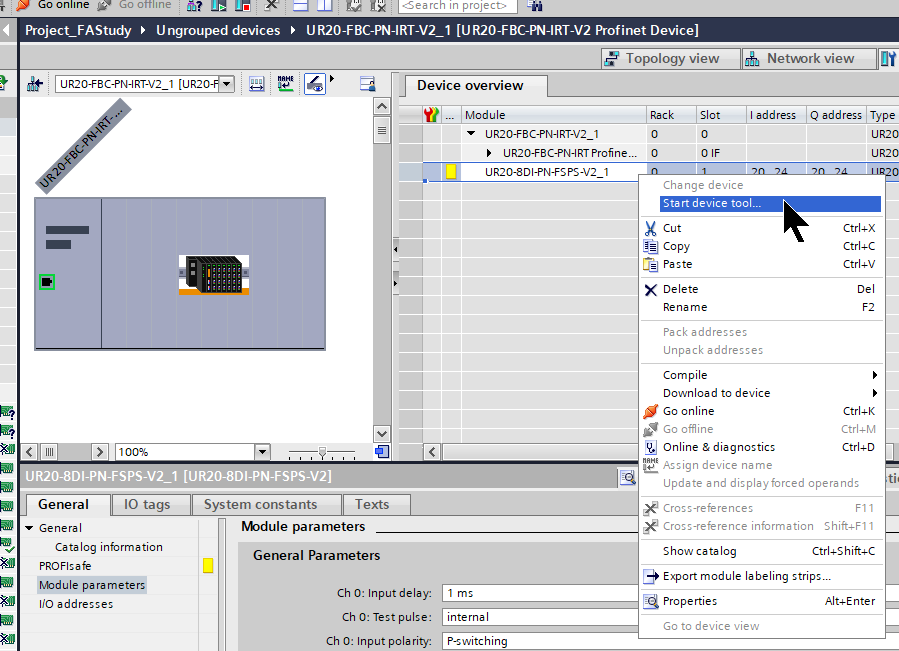Choose Show catalog from context menu
Screen dimensions: 899x651
(761, 551)
